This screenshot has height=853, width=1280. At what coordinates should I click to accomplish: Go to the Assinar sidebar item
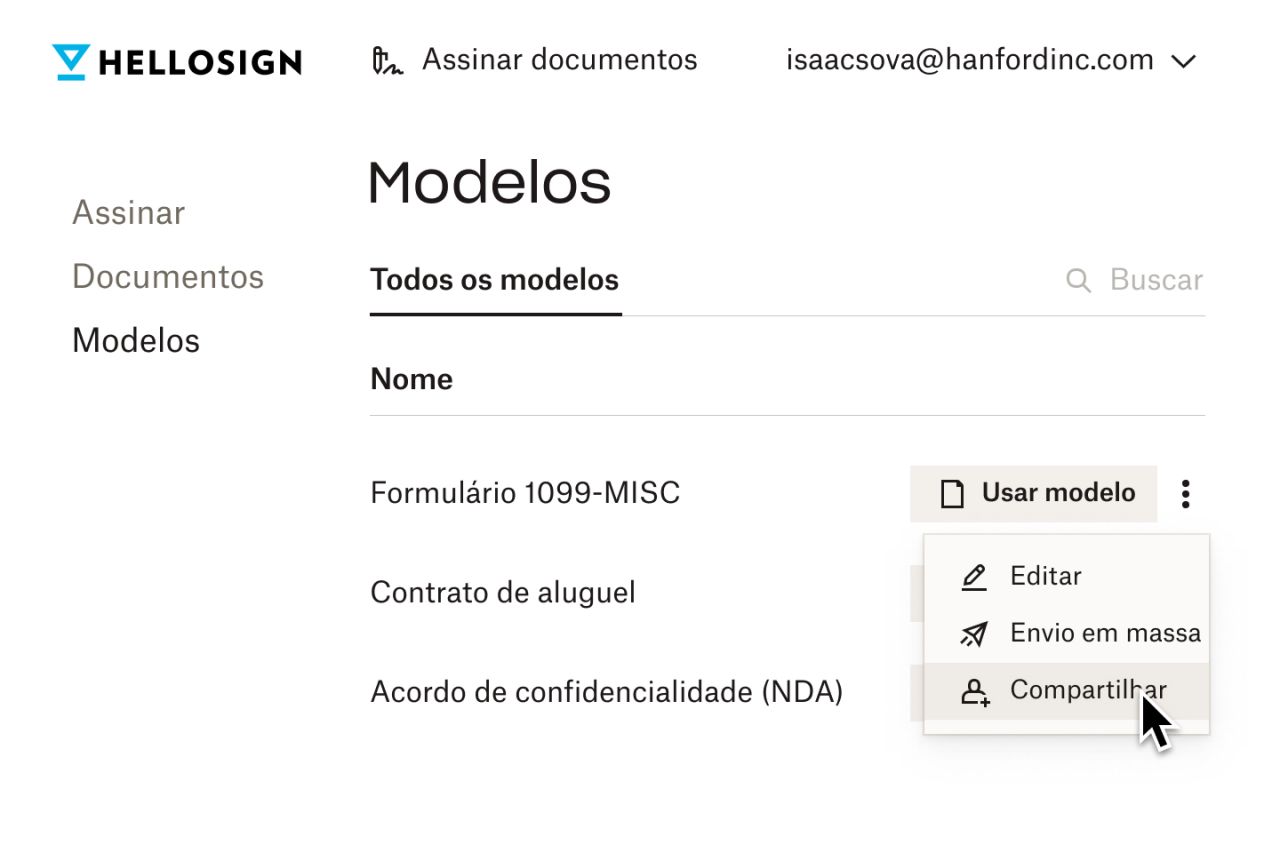coord(128,212)
